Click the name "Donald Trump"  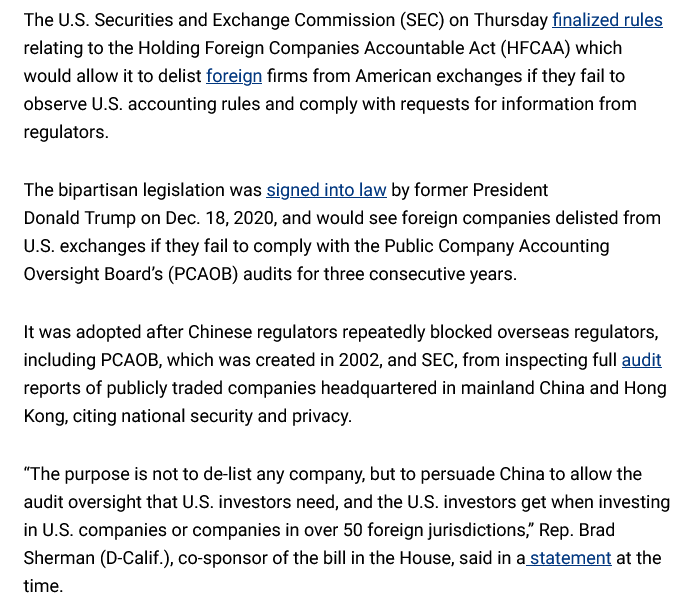click(82, 218)
